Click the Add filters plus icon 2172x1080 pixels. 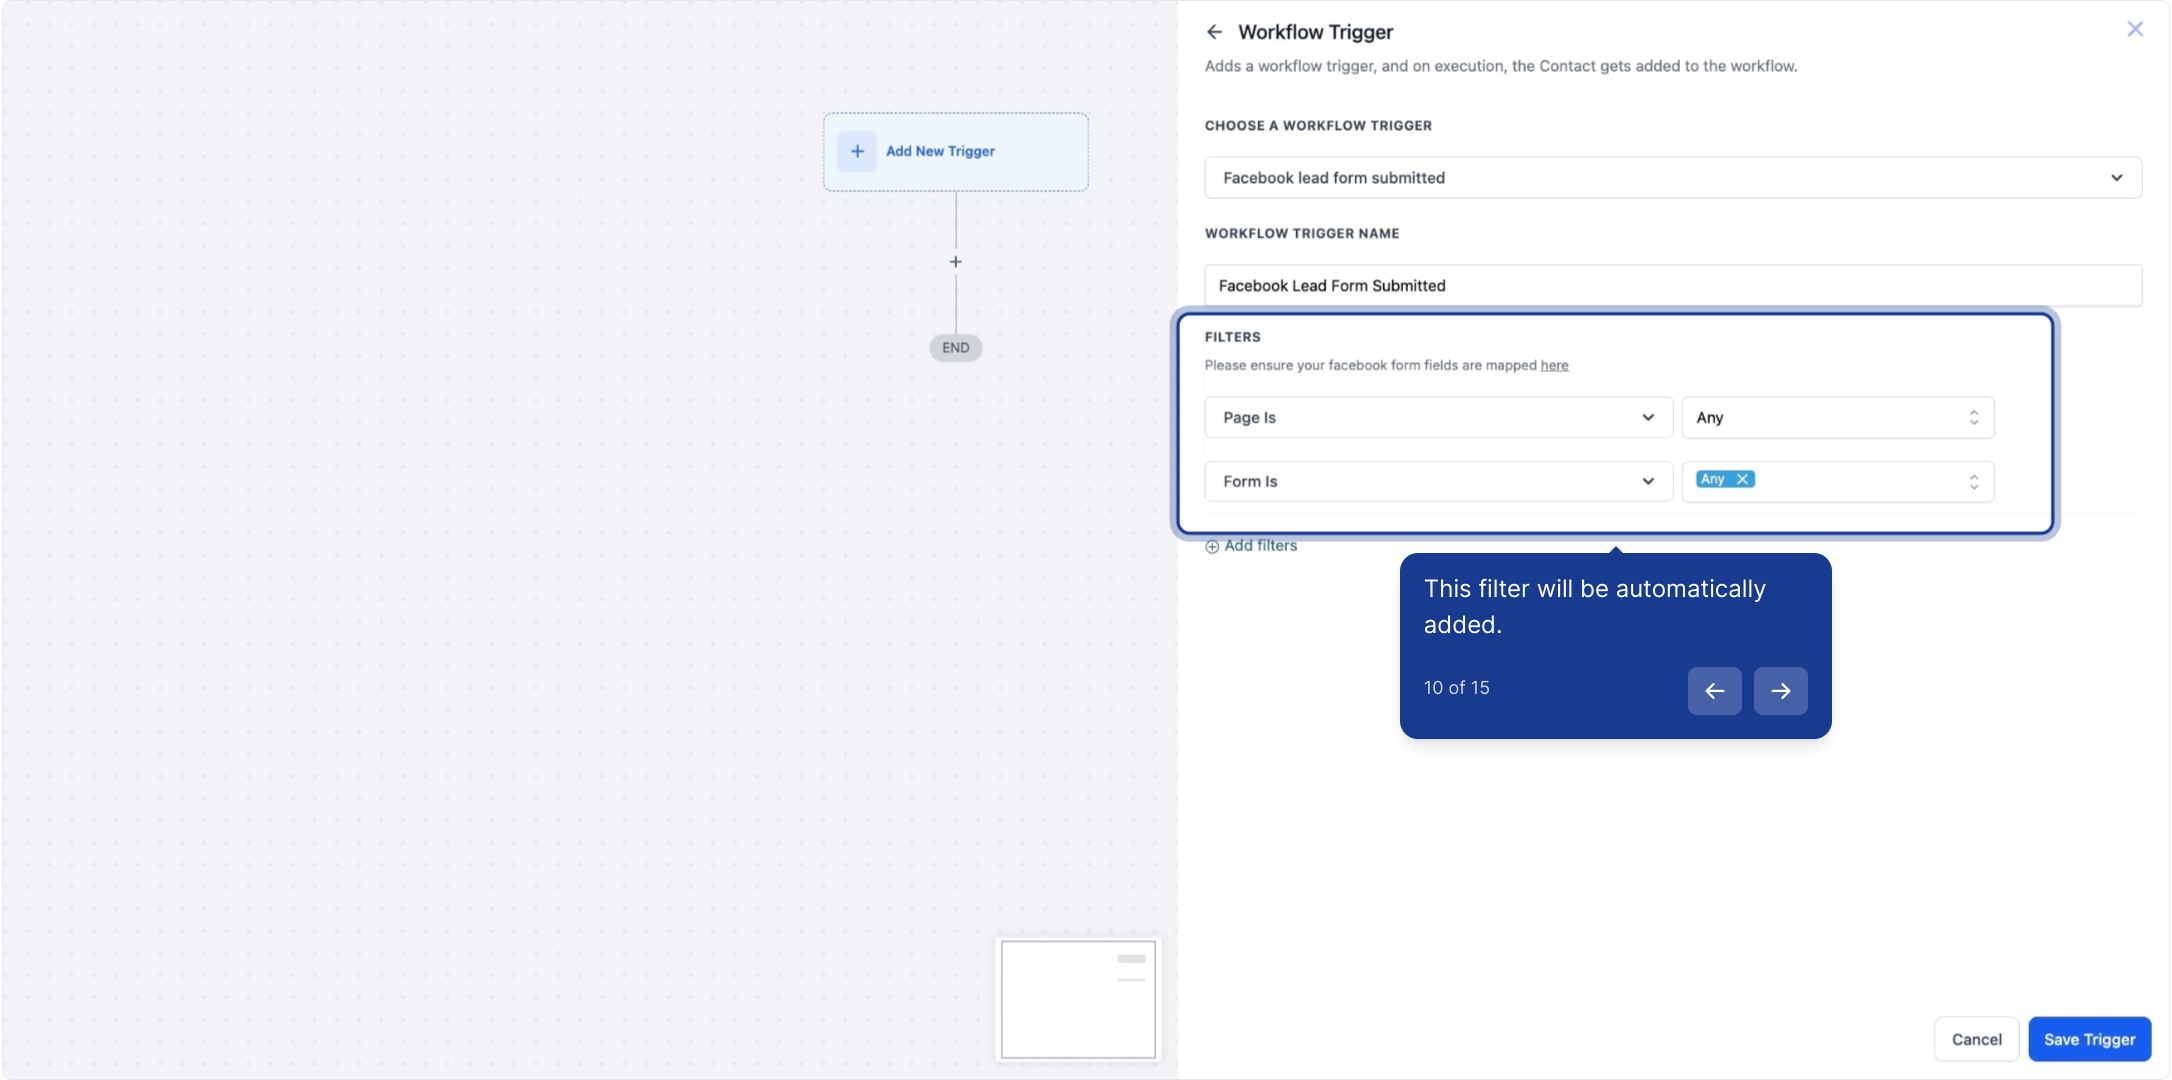click(1212, 546)
